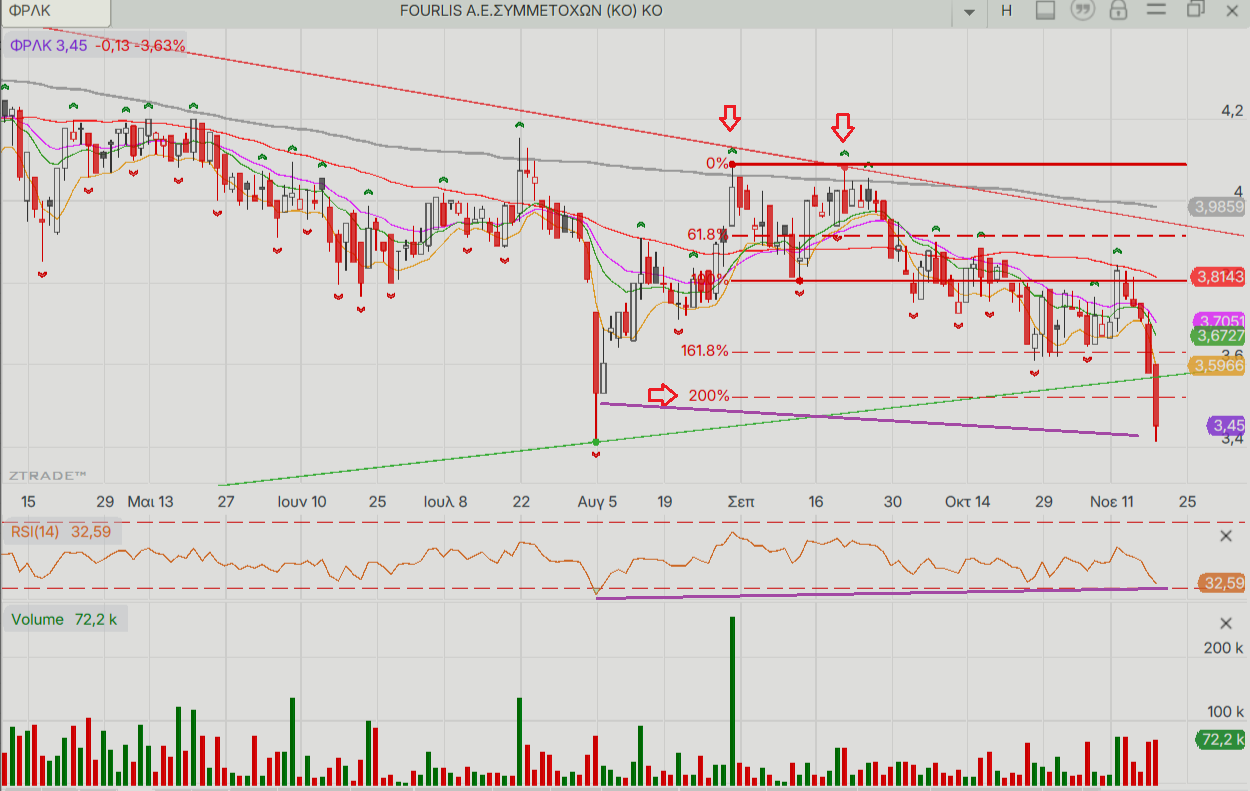The image size is (1250, 791).
Task: Click the 200% Fibonacci level label
Action: pyautogui.click(x=709, y=396)
